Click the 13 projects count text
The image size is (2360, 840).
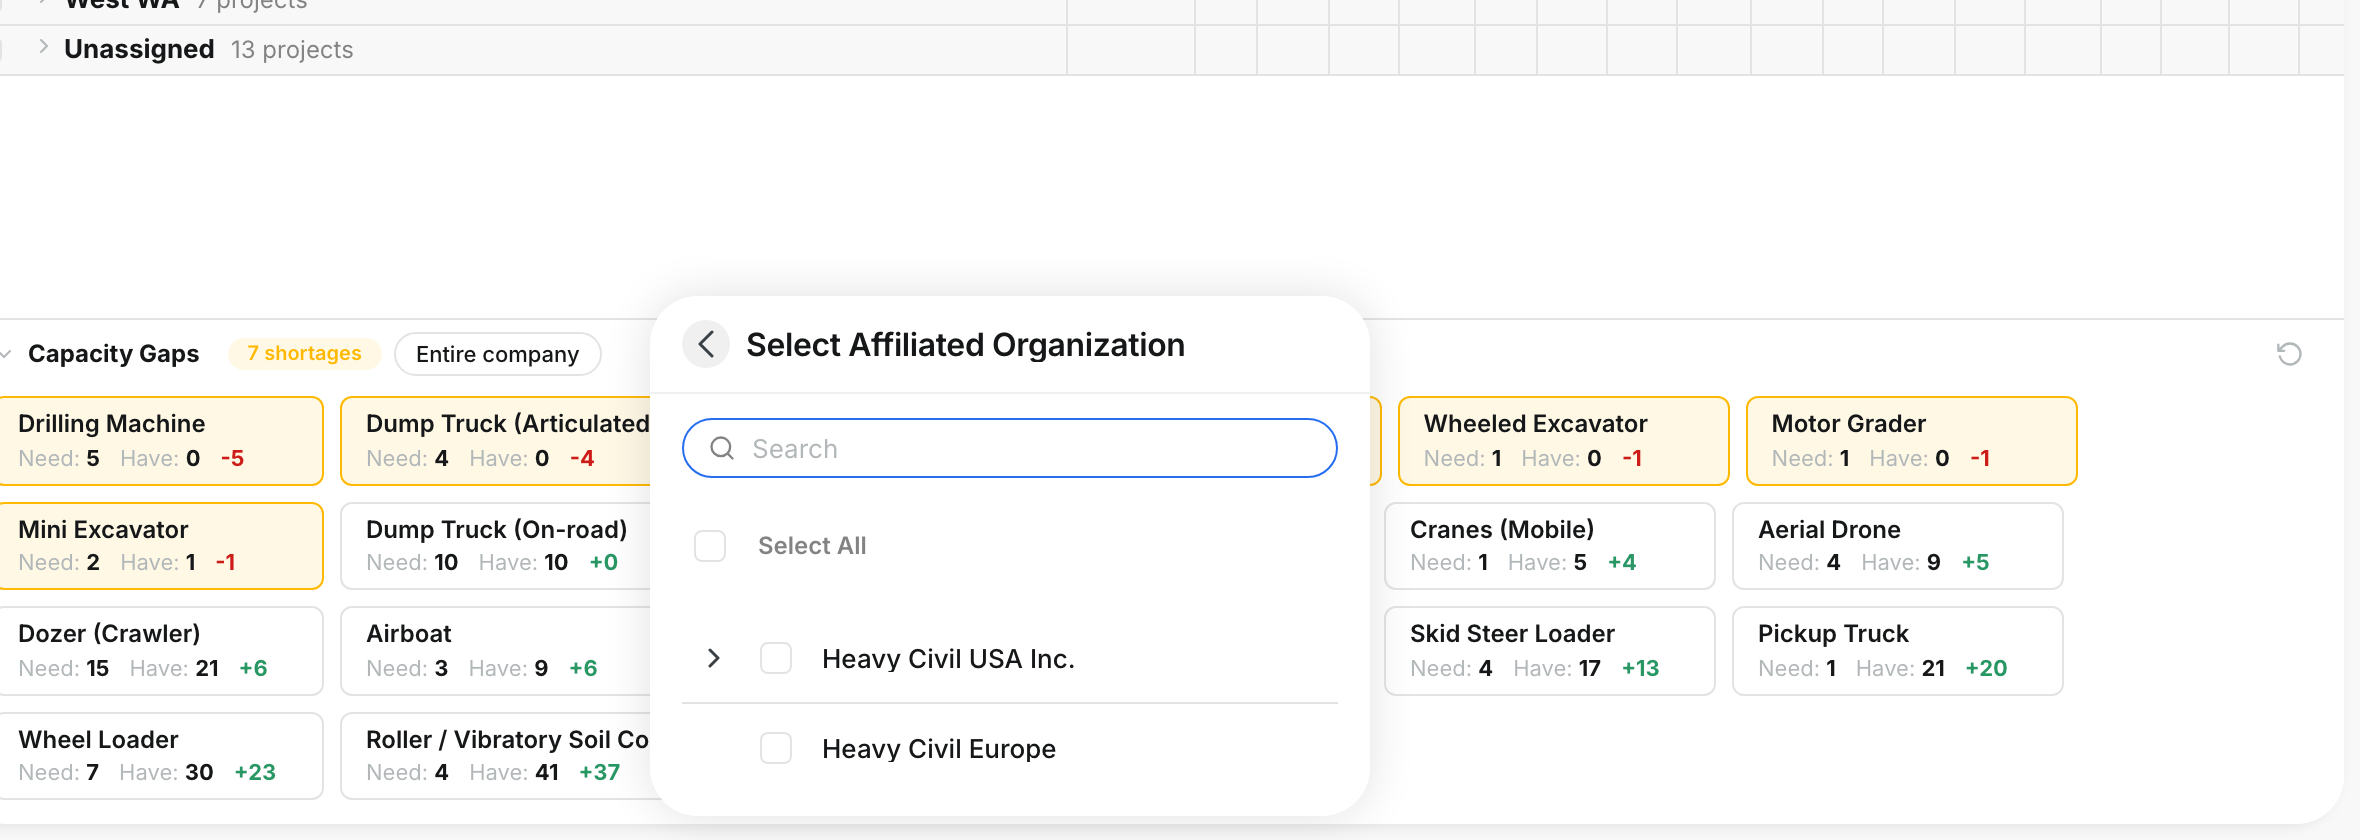[x=292, y=50]
